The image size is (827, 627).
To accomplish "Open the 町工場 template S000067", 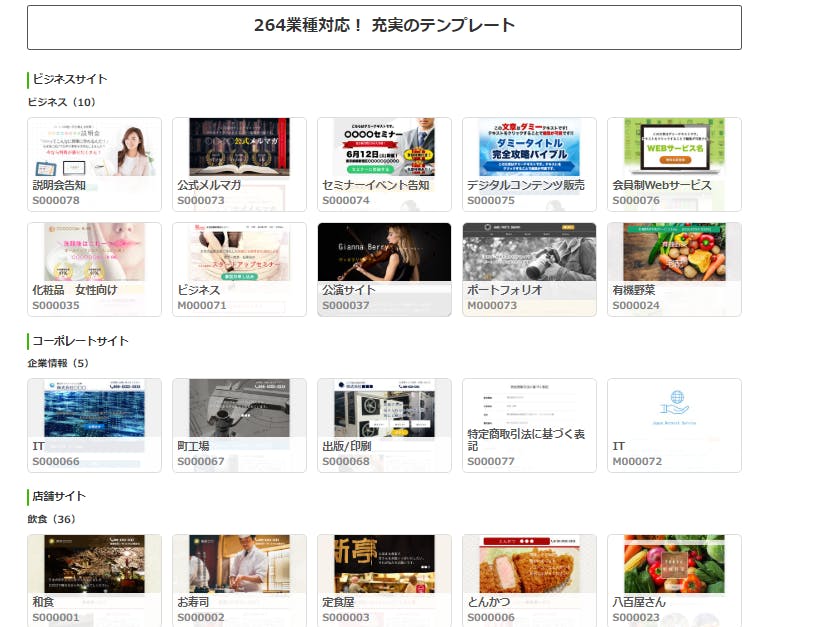I will [239, 425].
